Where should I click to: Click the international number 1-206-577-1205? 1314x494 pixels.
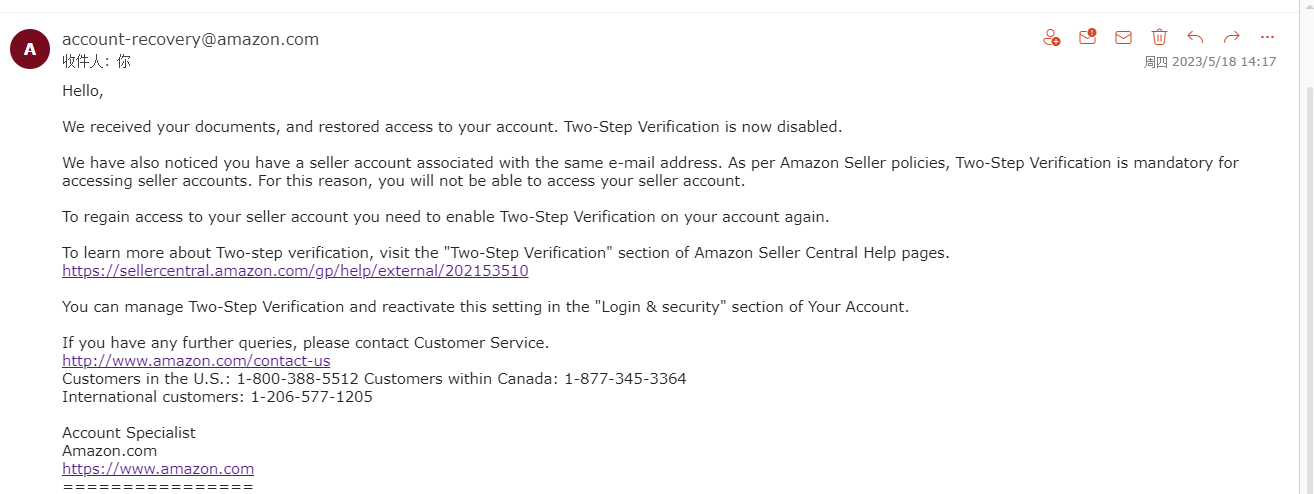click(x=311, y=397)
